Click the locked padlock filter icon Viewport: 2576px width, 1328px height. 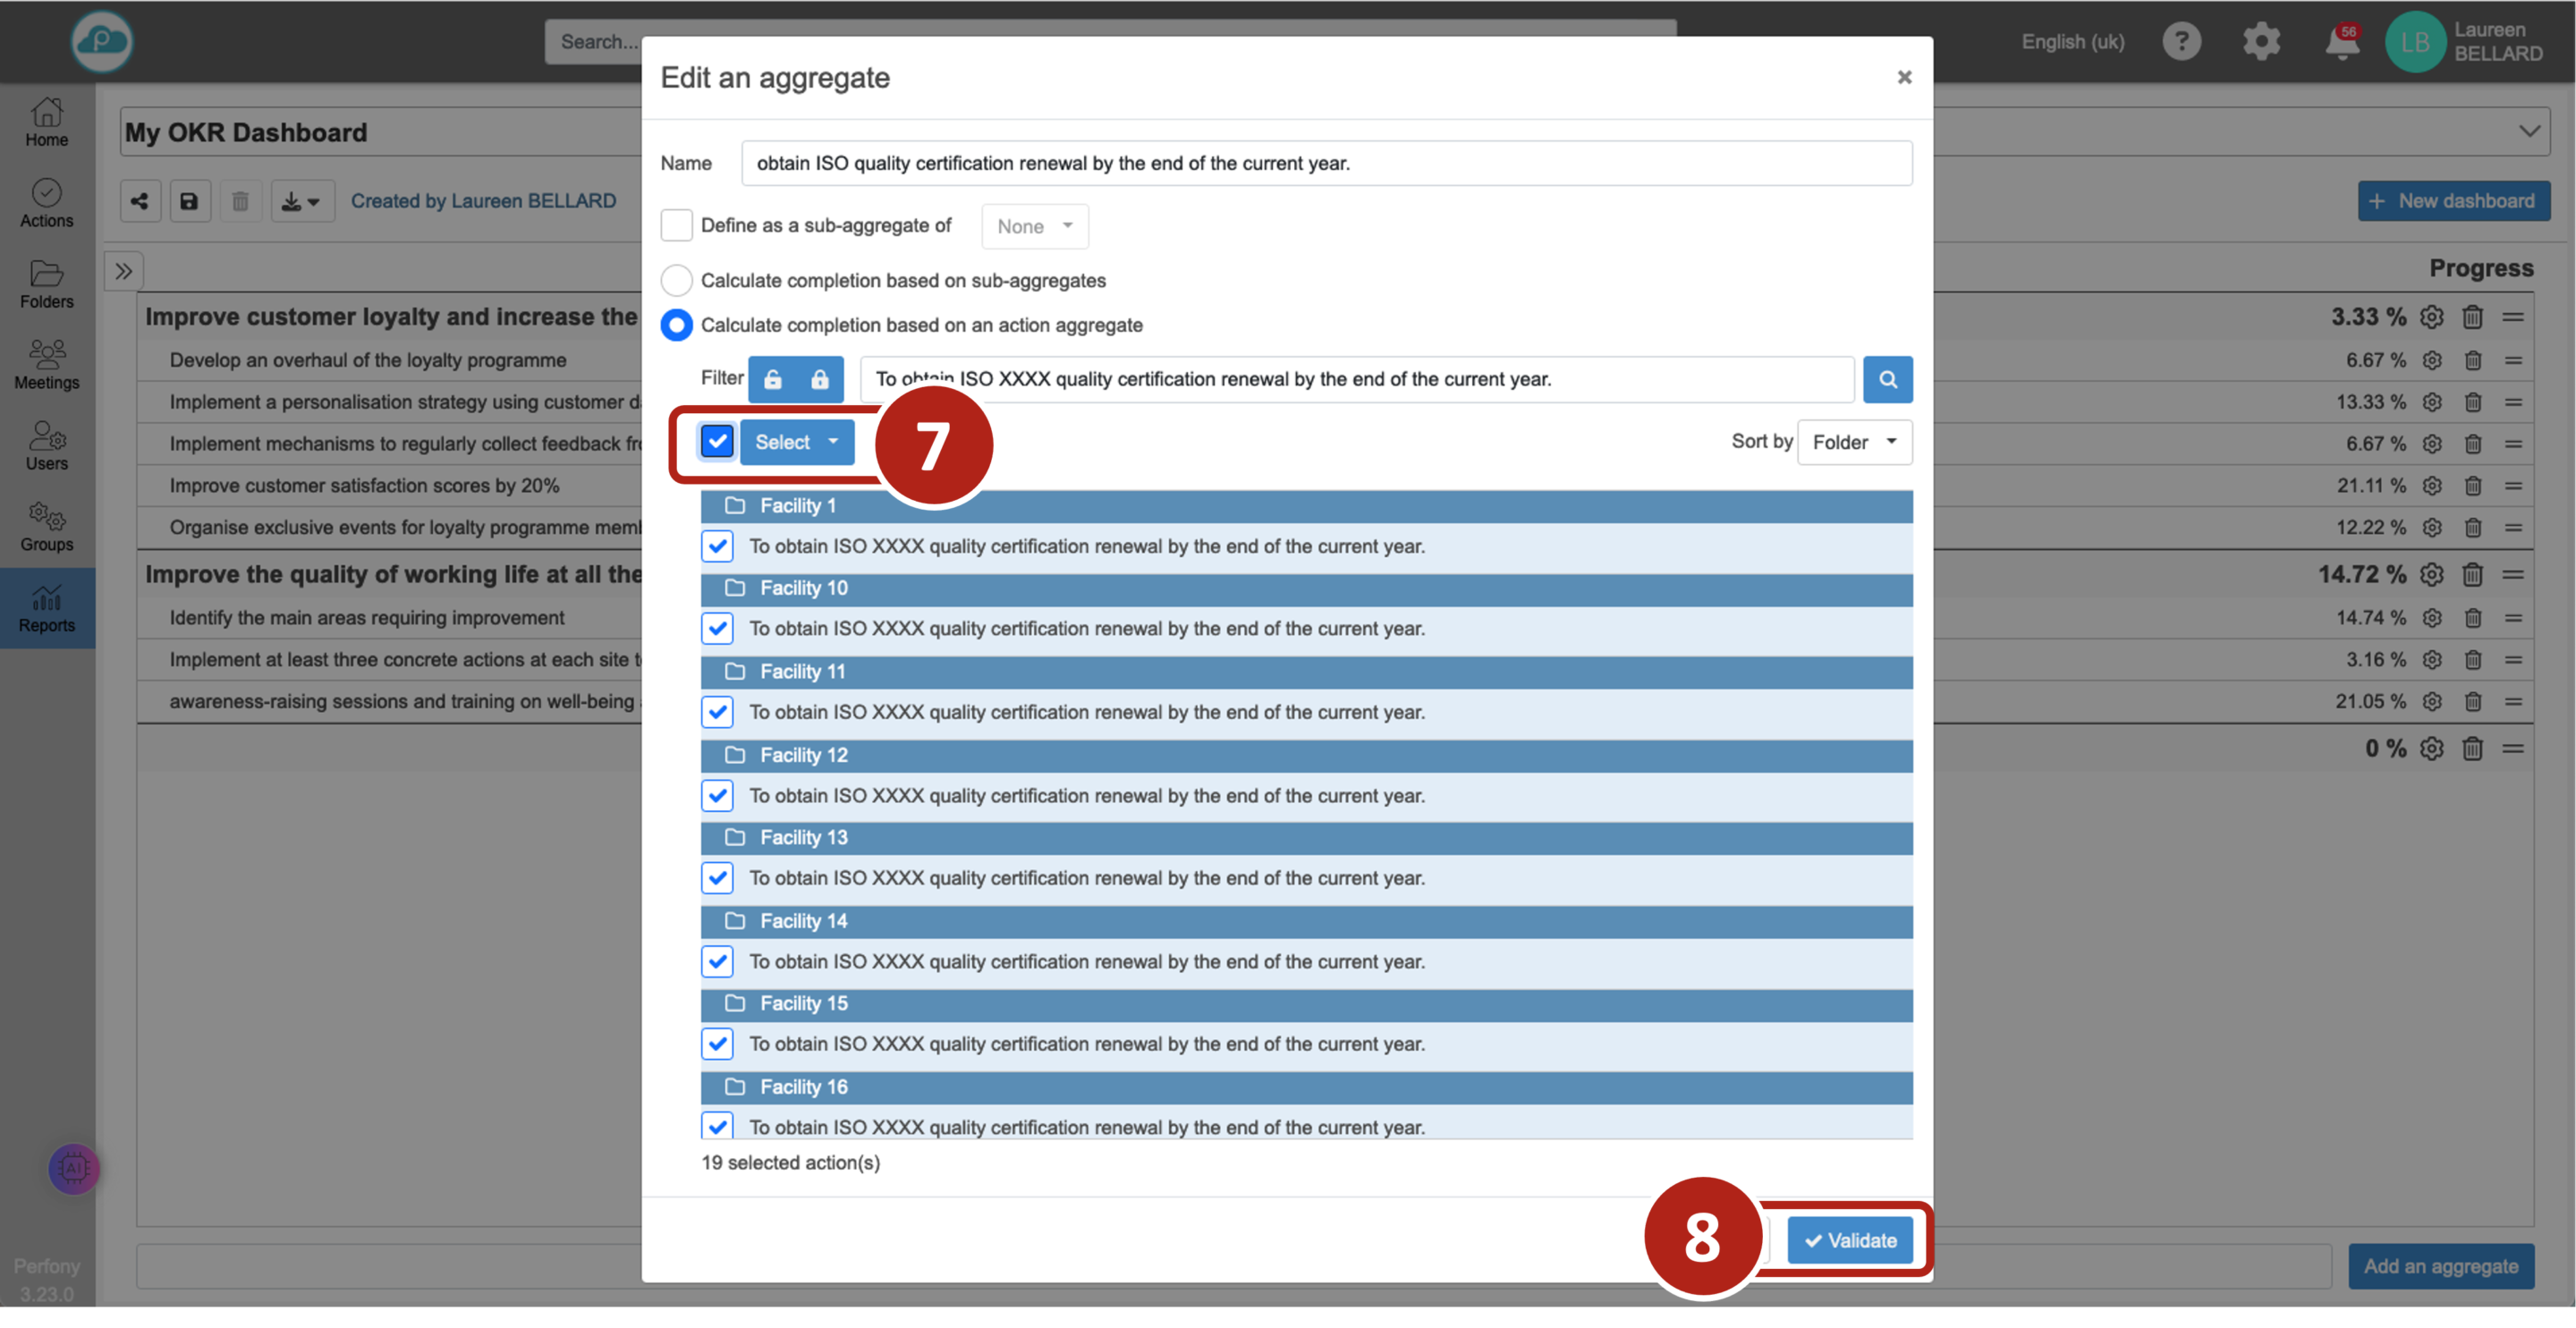(x=819, y=379)
